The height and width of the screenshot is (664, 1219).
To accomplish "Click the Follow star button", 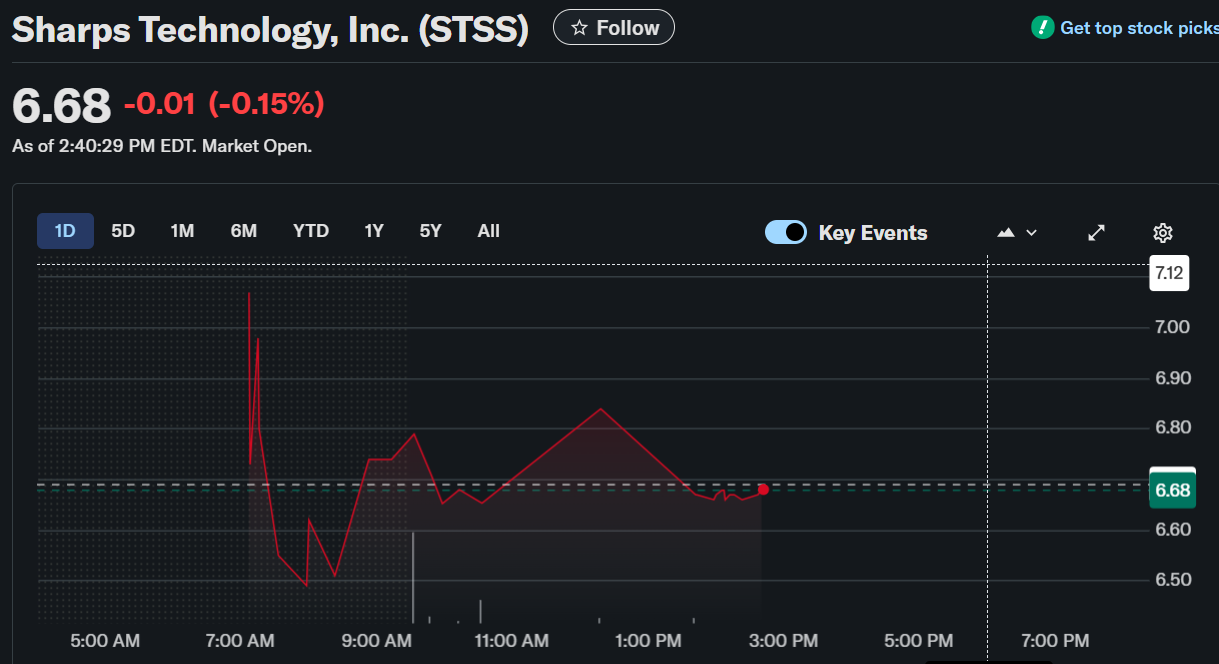I will pyautogui.click(x=614, y=28).
